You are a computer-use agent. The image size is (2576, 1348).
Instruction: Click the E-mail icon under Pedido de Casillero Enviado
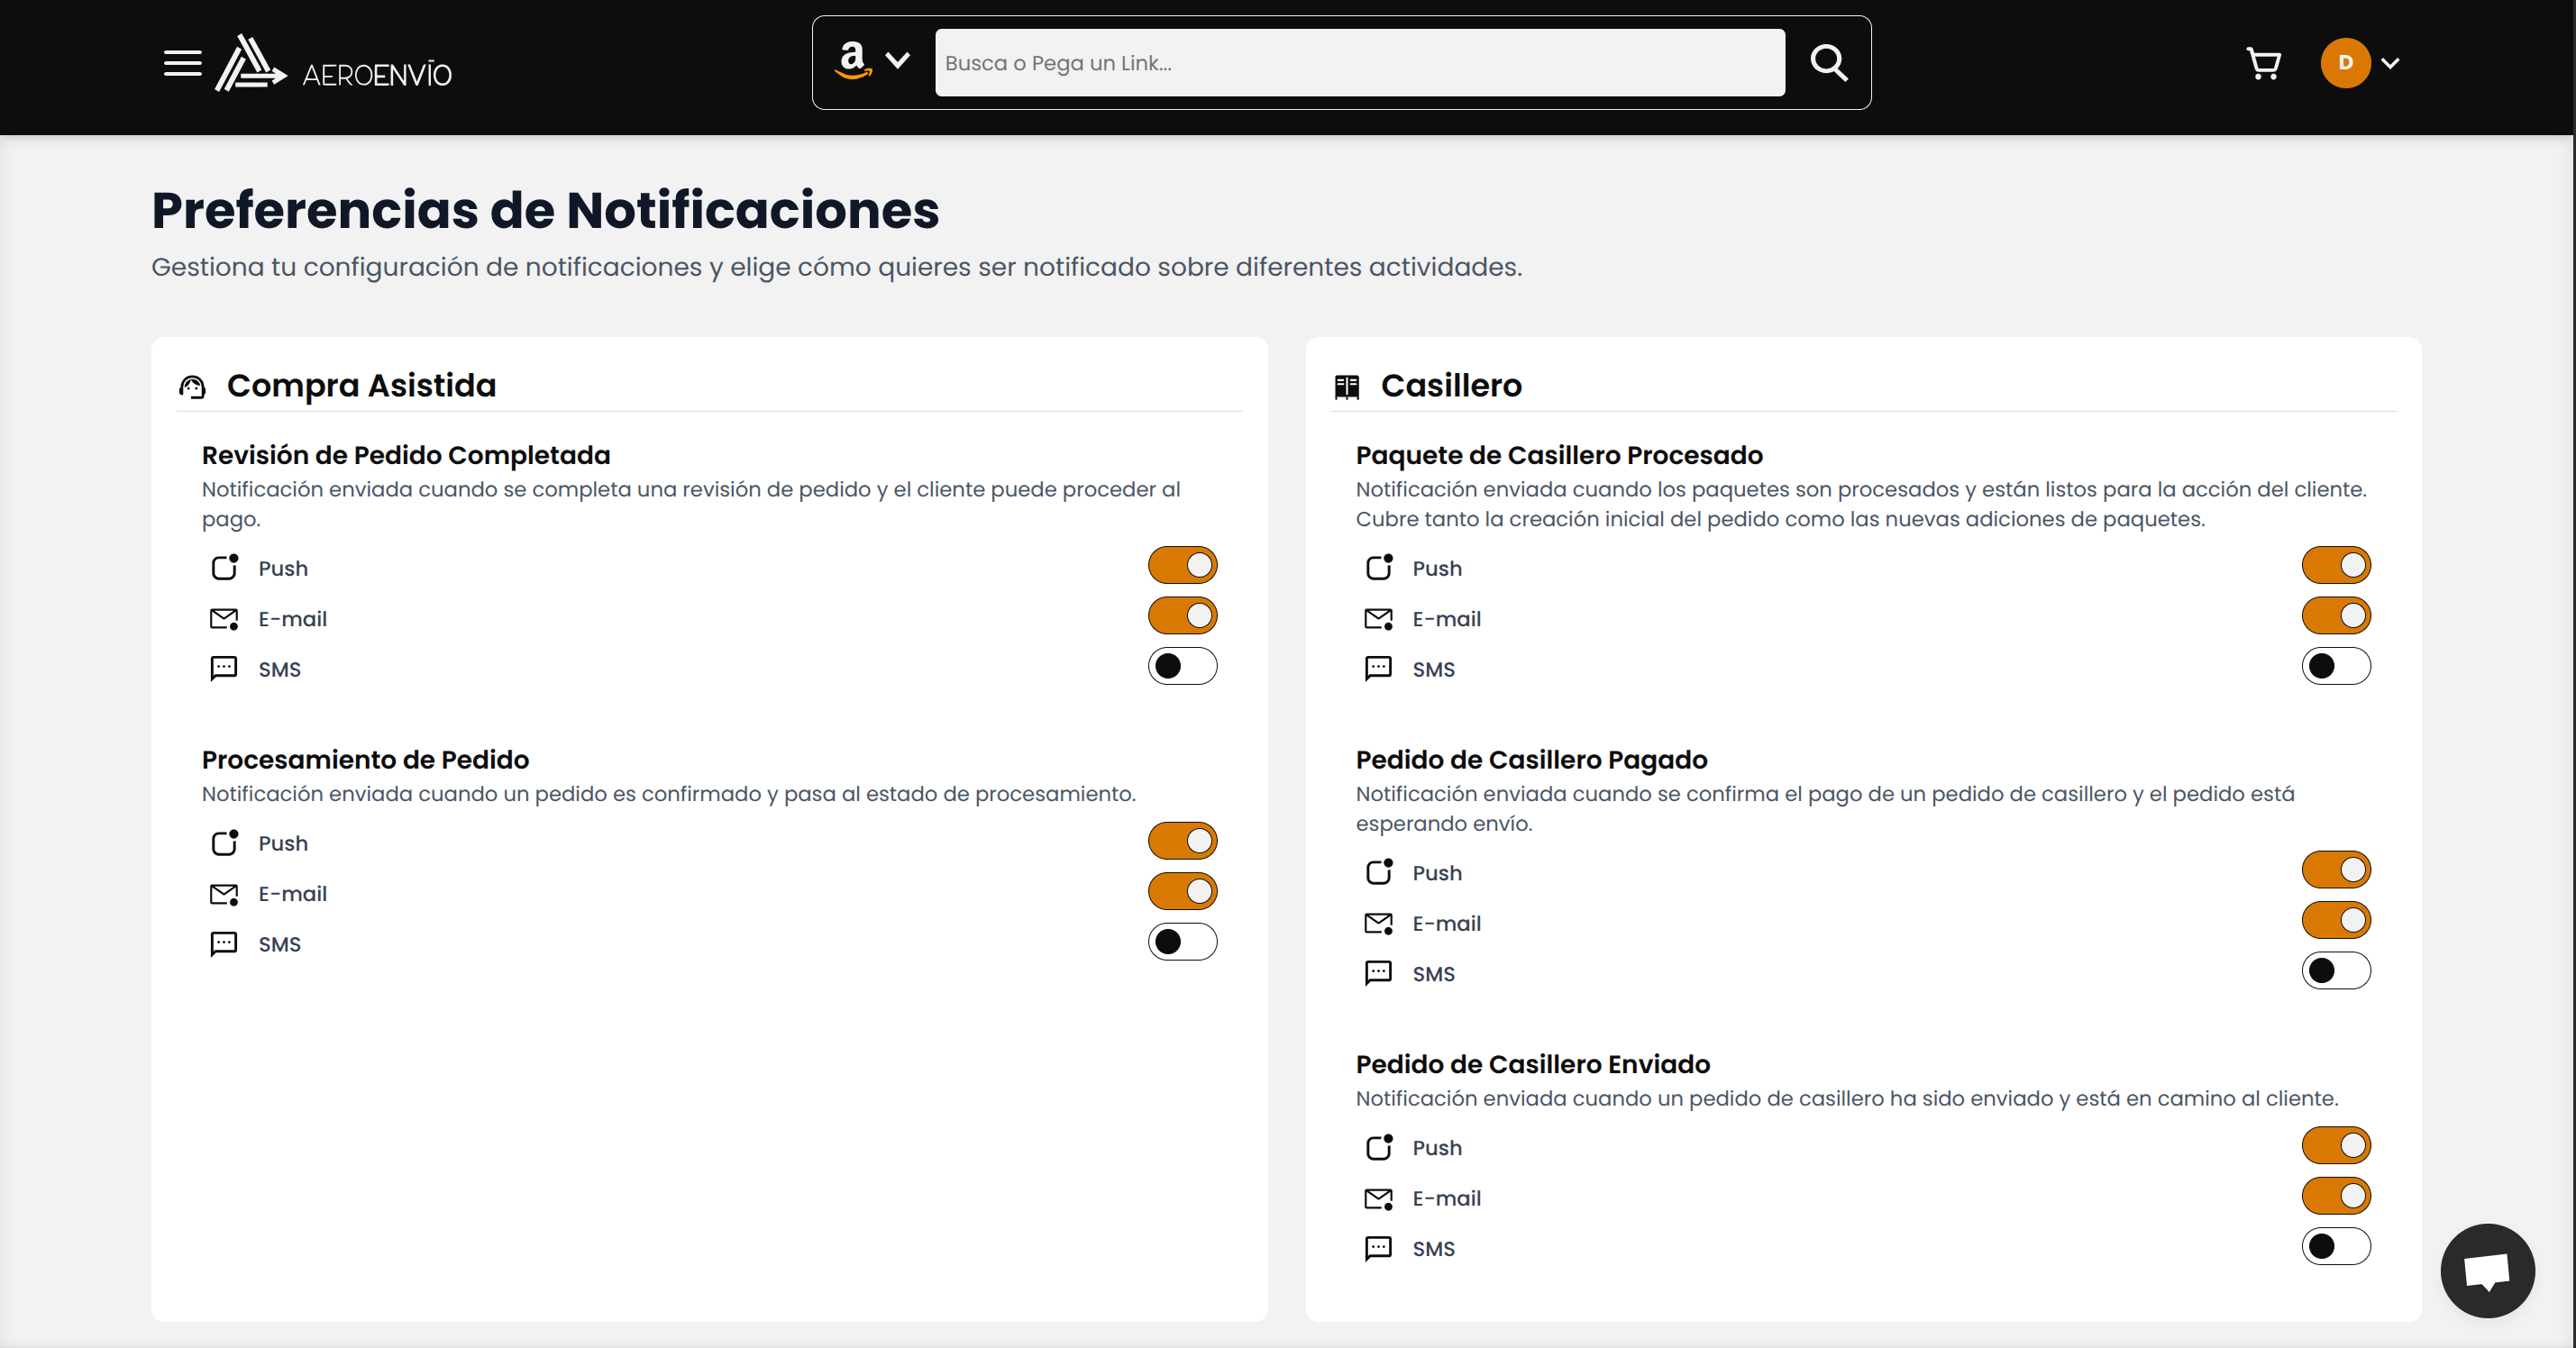1378,1198
